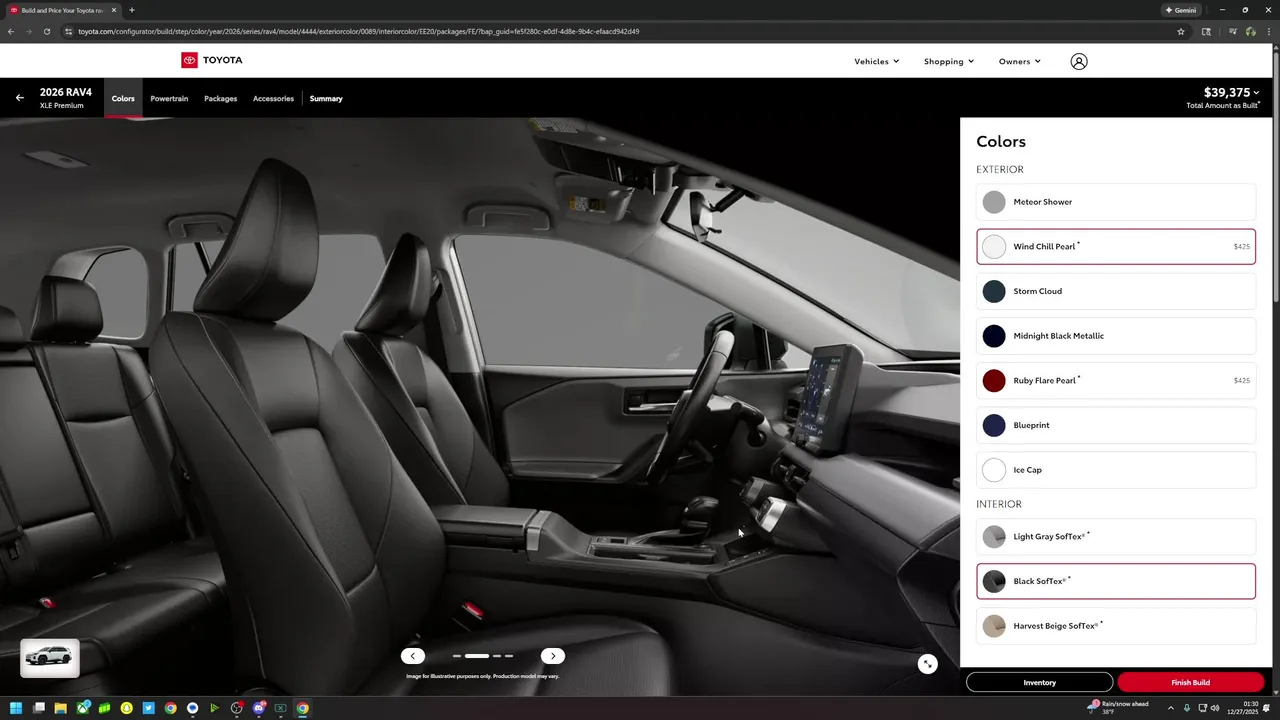Screen dimensions: 1280x720
Task: Open the Owners dropdown menu
Action: click(1019, 61)
